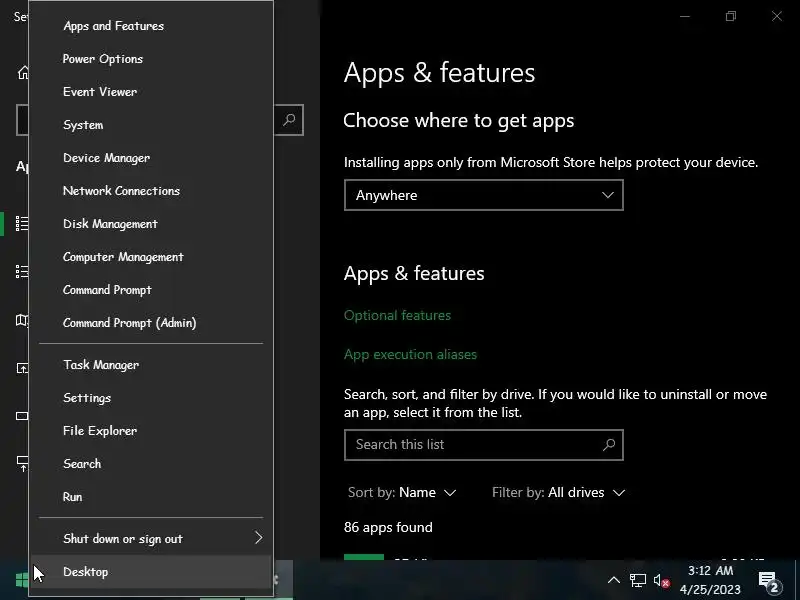Screen dimensions: 800x600
Task: Expand Shut down or sign out submenu
Action: click(151, 538)
